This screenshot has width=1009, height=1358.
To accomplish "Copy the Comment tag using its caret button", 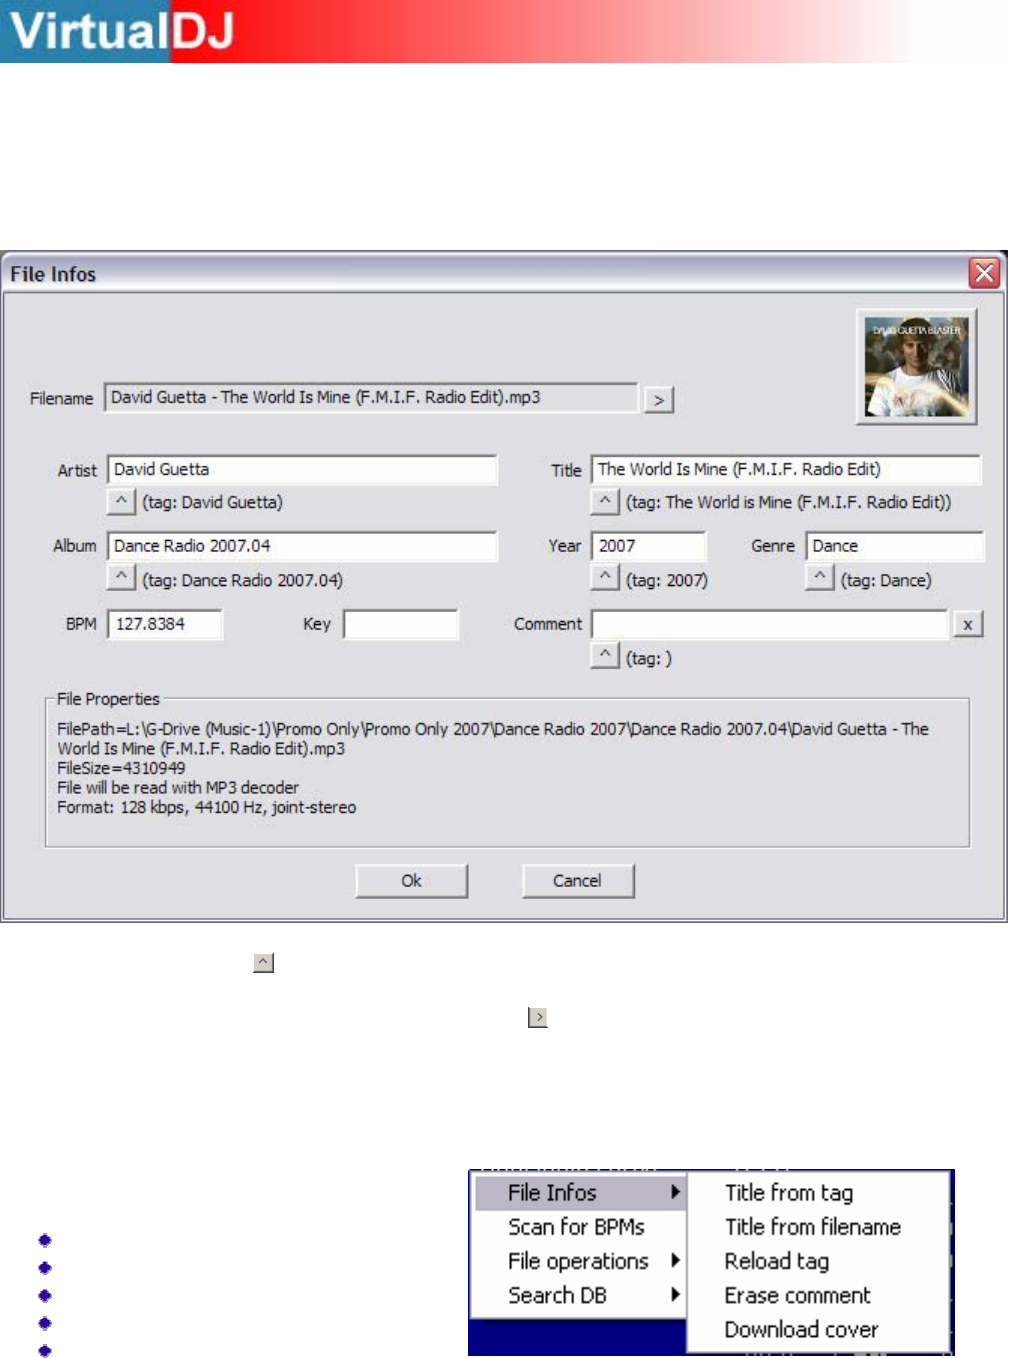I will click(605, 655).
